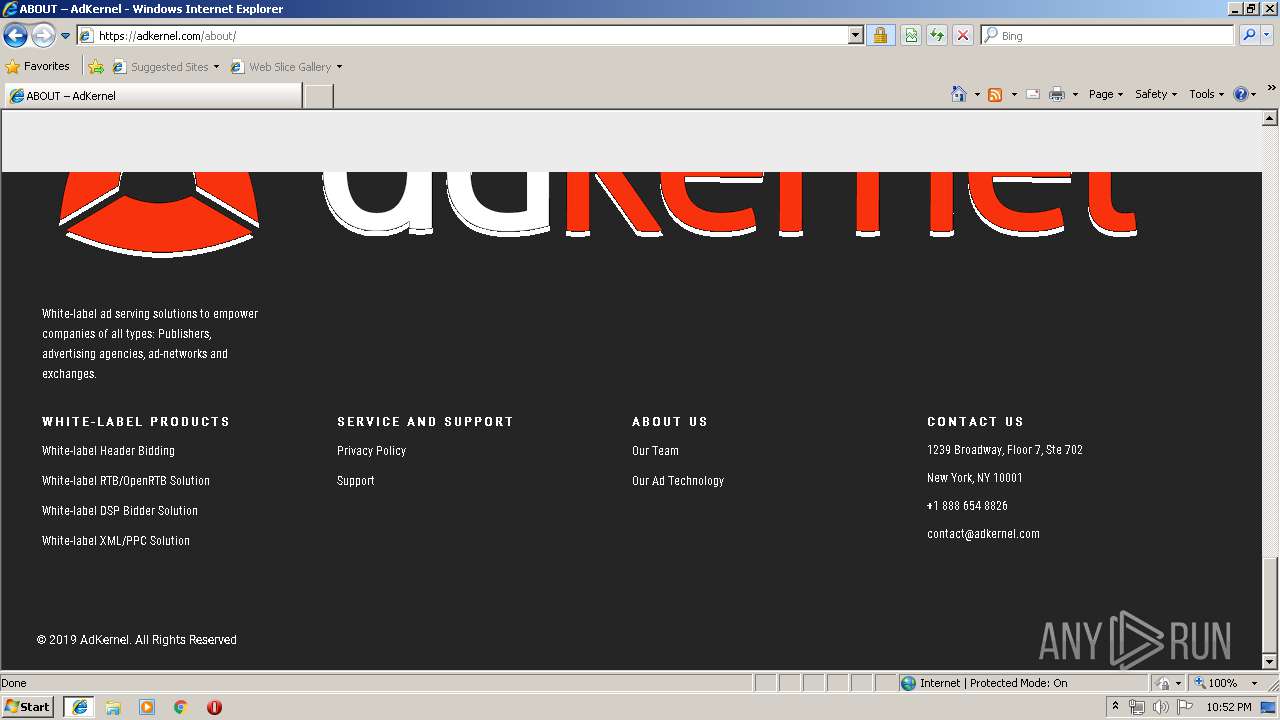Click the browser Forward arrow button
Image resolution: width=1280 pixels, height=720 pixels.
pos(43,36)
